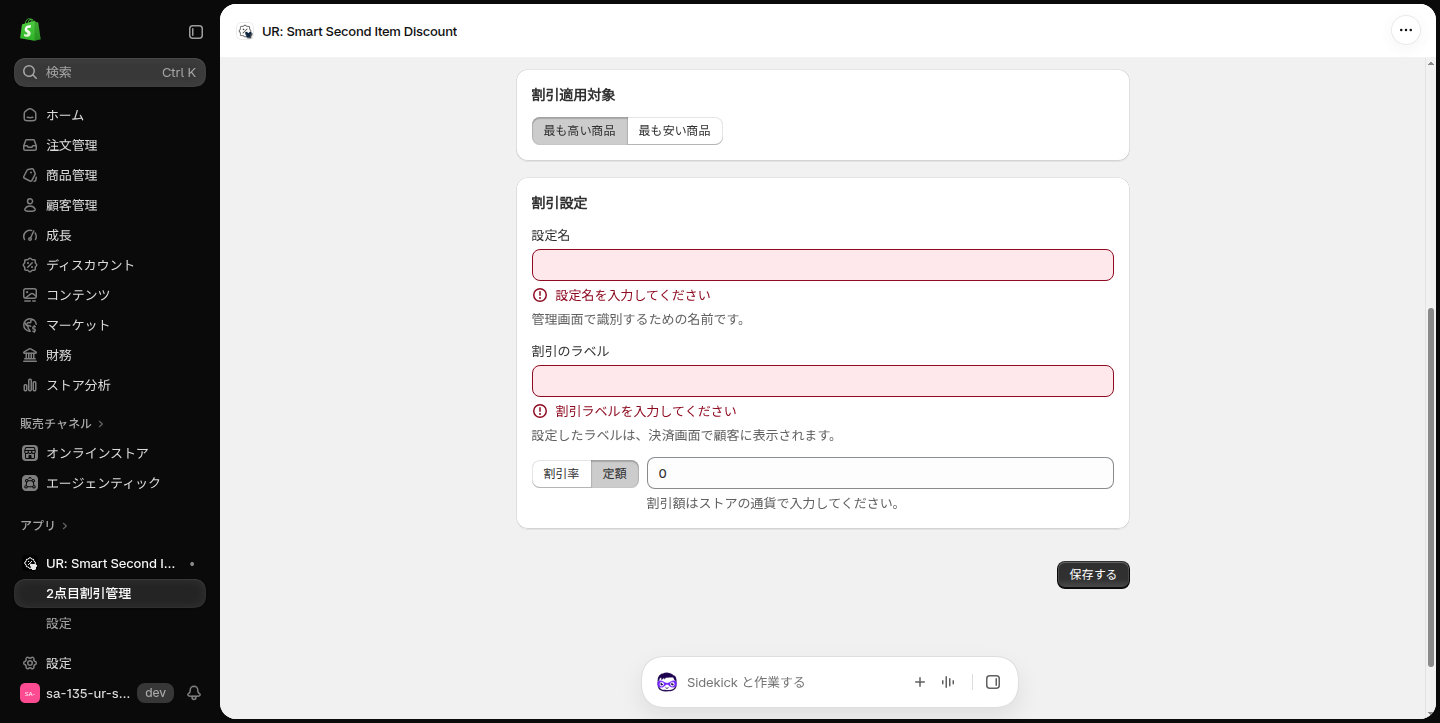
Task: Select 最も安い商品 option
Action: [675, 131]
